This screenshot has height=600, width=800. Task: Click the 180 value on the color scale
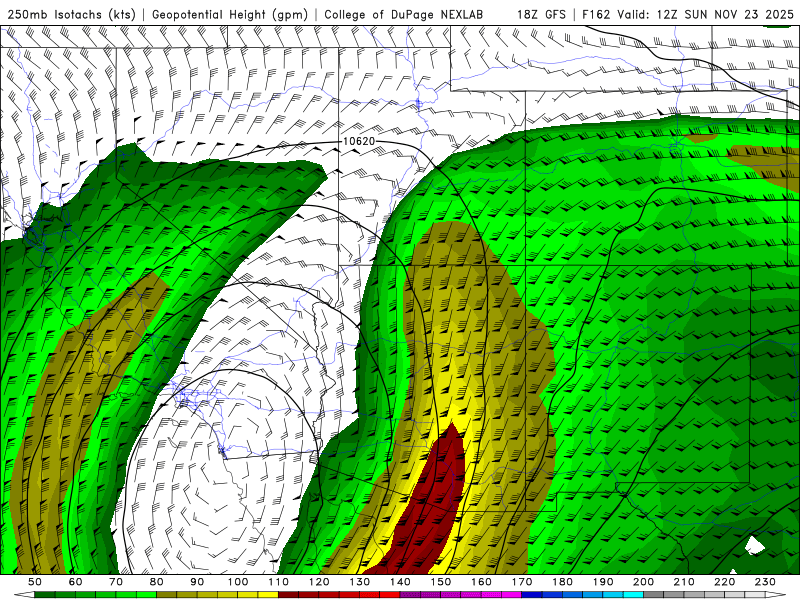[x=562, y=582]
